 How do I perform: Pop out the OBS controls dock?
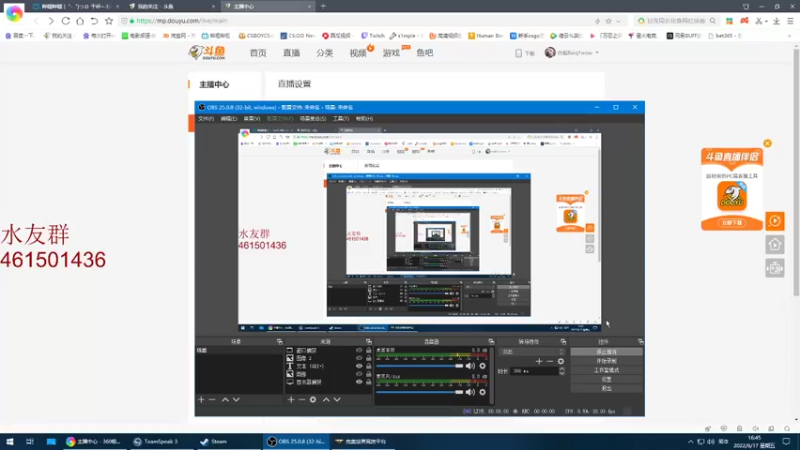[640, 341]
